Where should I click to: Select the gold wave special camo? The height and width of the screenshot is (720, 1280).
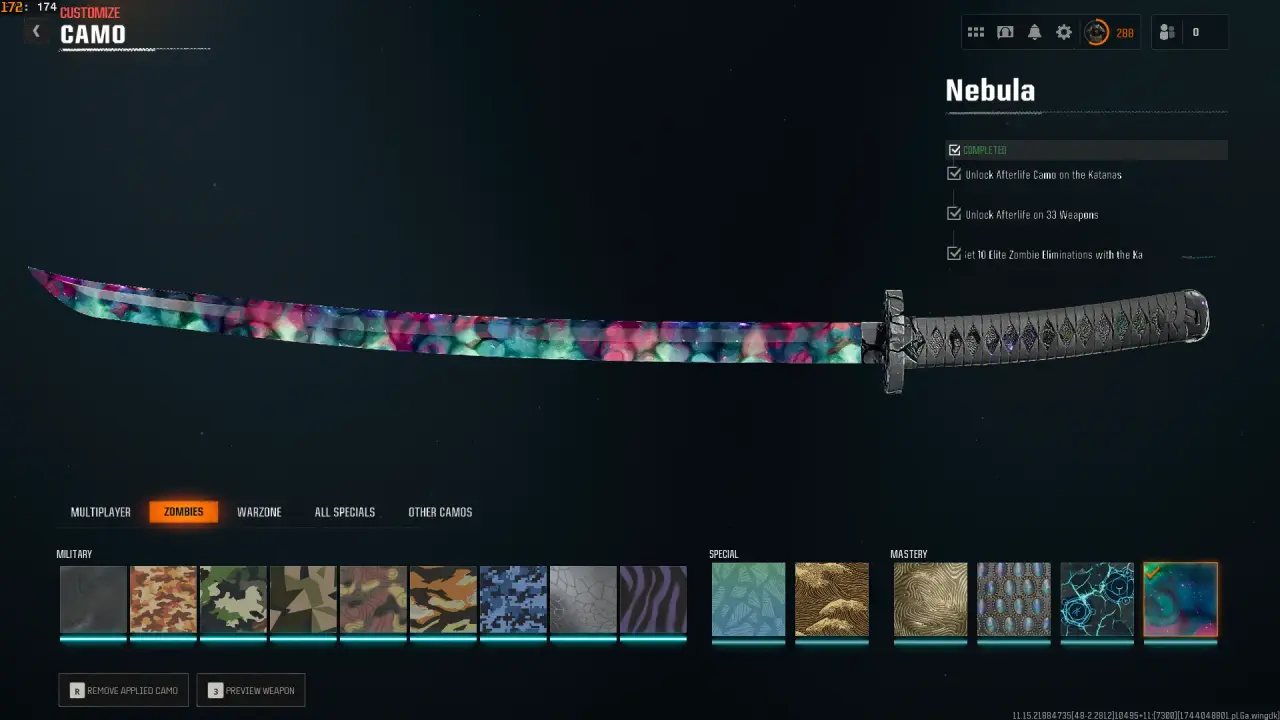point(832,600)
